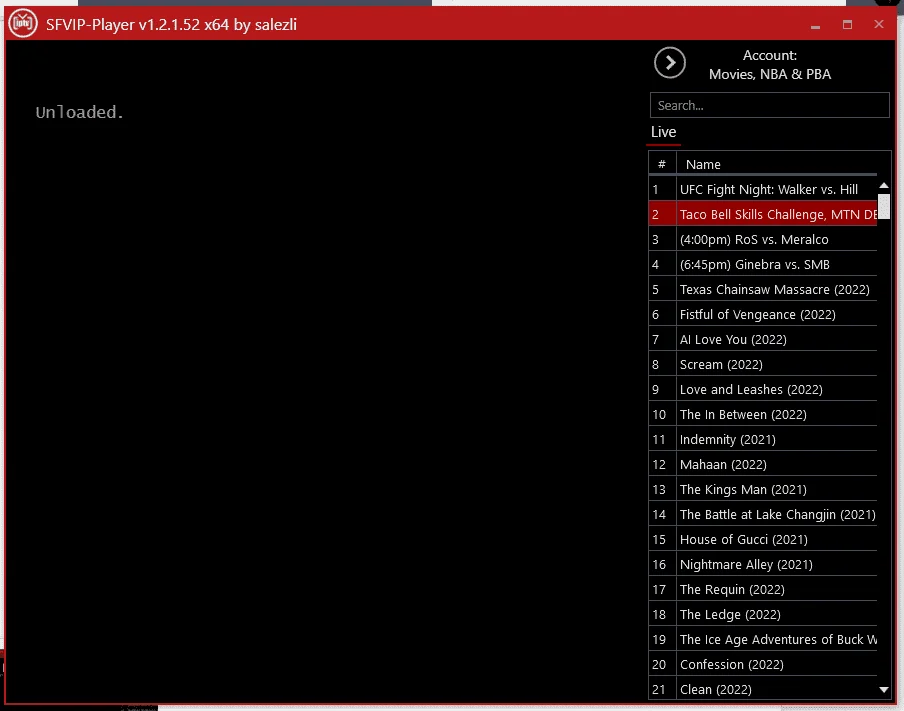This screenshot has width=904, height=711.
Task: Select Indemnity (2021)
Action: [x=763, y=439]
